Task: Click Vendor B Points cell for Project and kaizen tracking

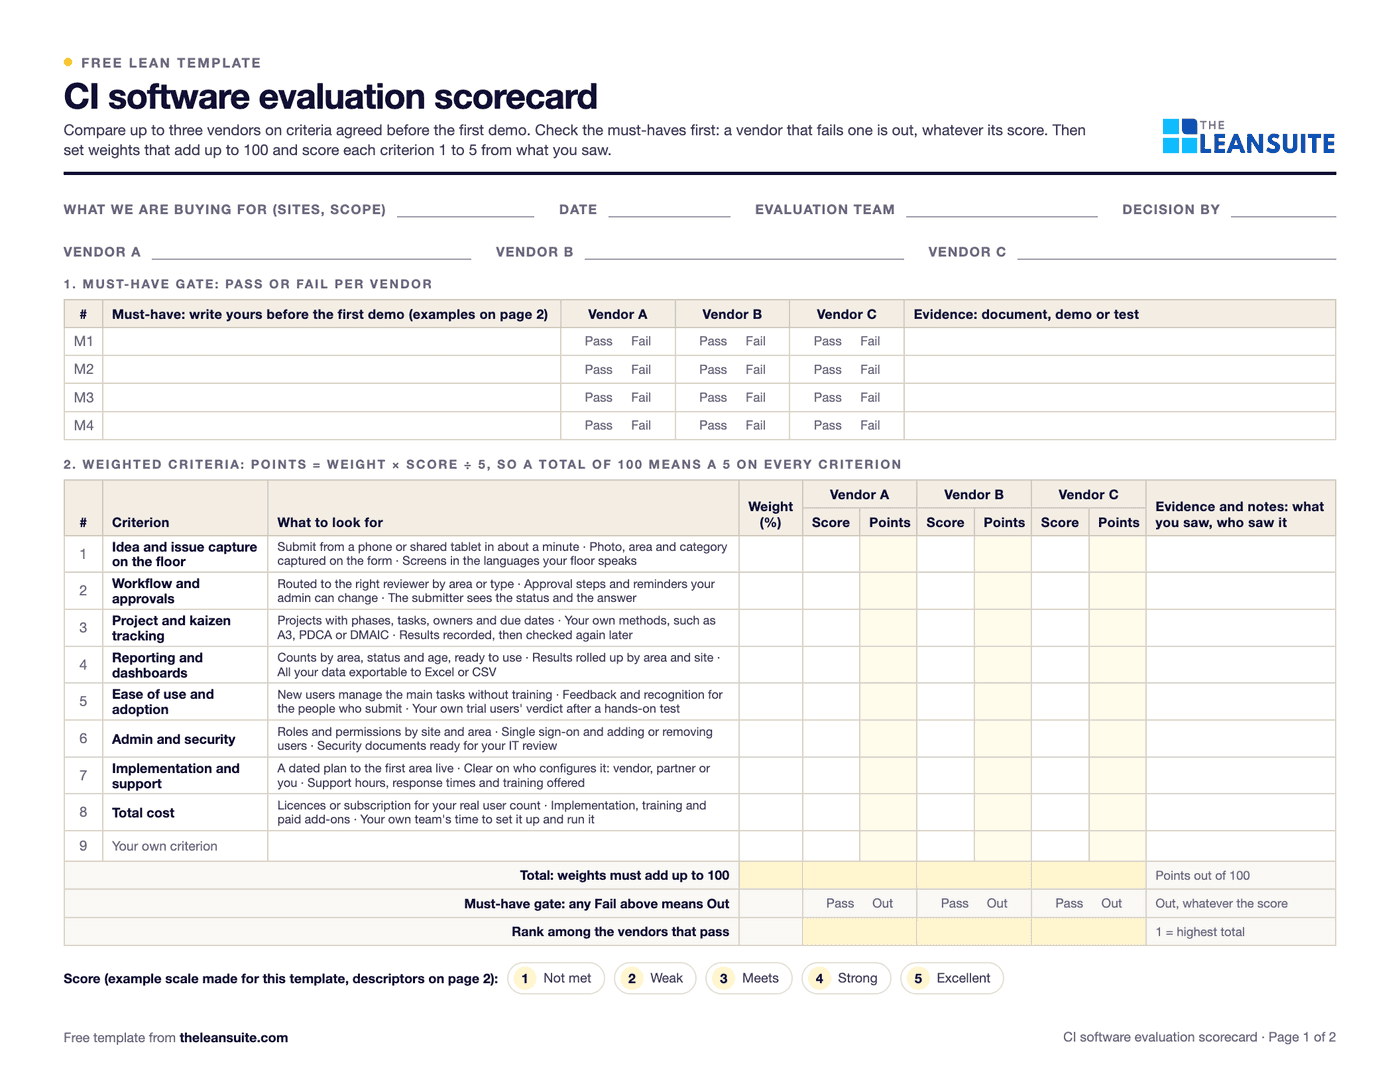Action: (1003, 629)
